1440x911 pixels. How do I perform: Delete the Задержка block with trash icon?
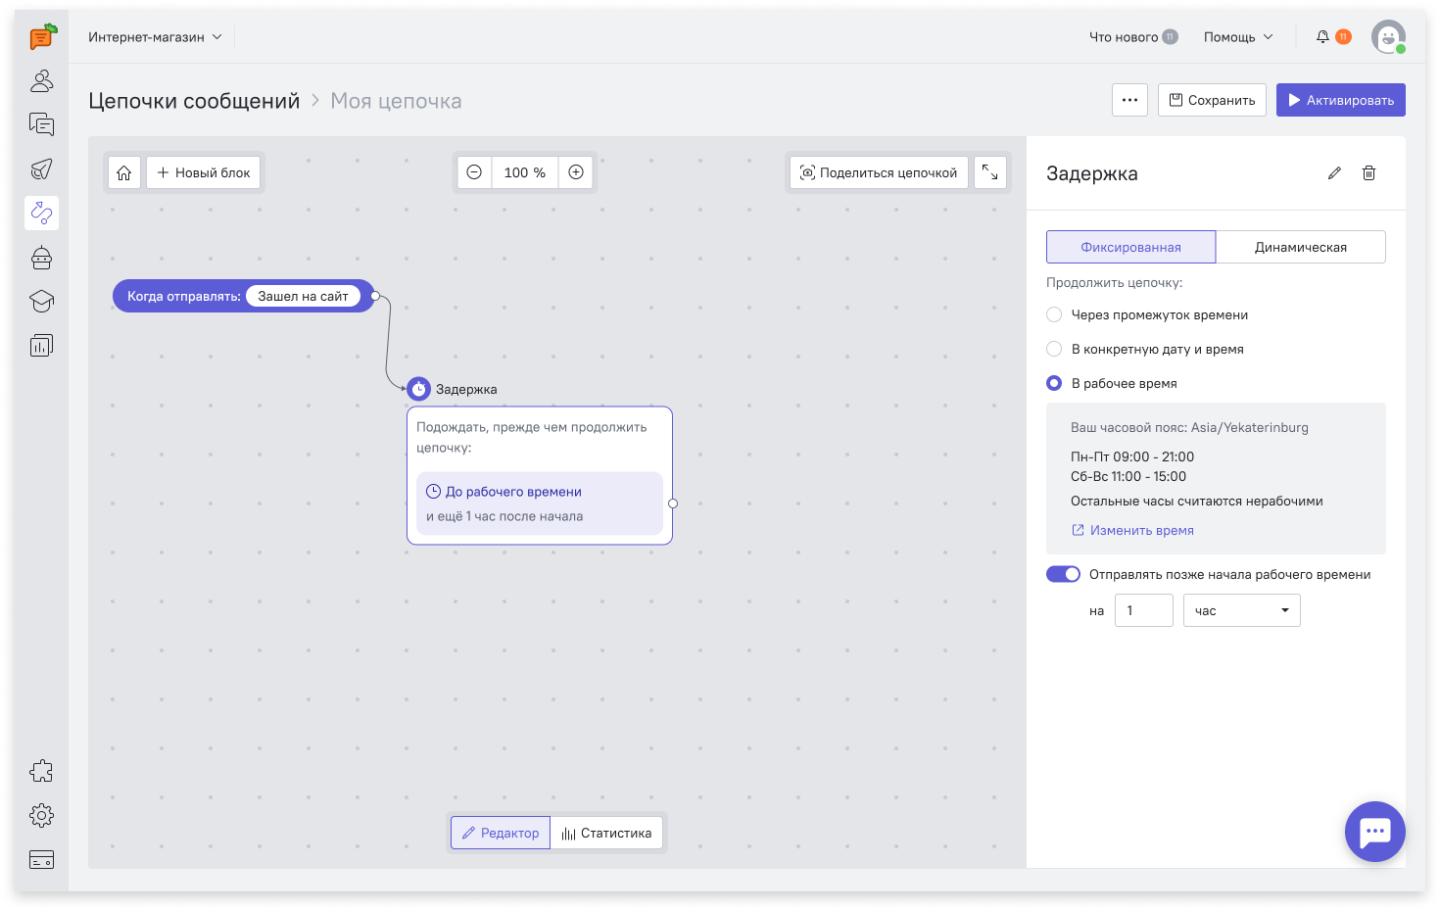[x=1369, y=174]
